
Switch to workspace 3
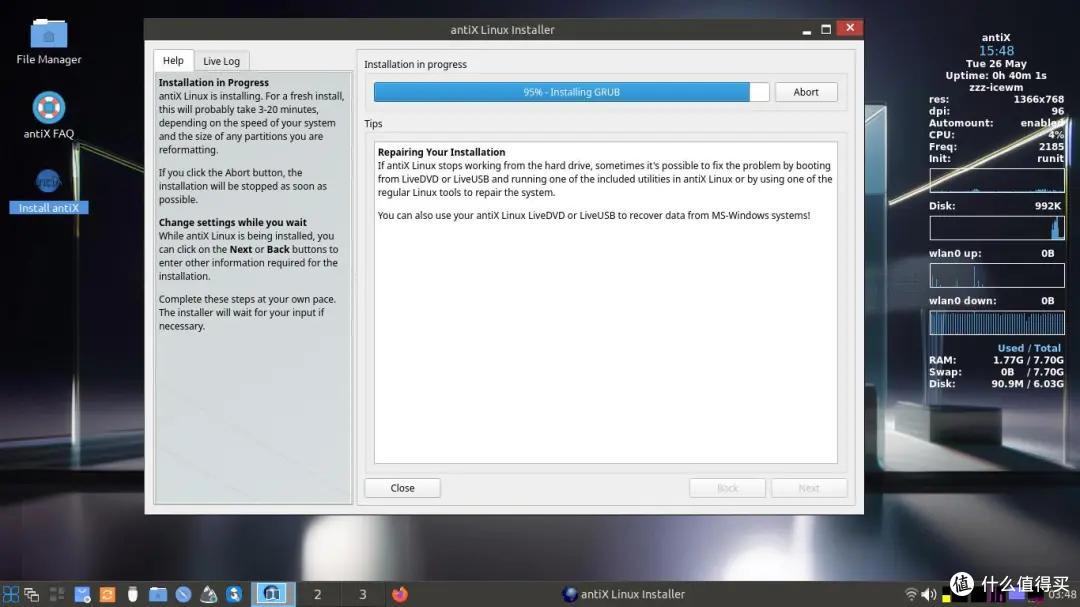click(x=363, y=594)
